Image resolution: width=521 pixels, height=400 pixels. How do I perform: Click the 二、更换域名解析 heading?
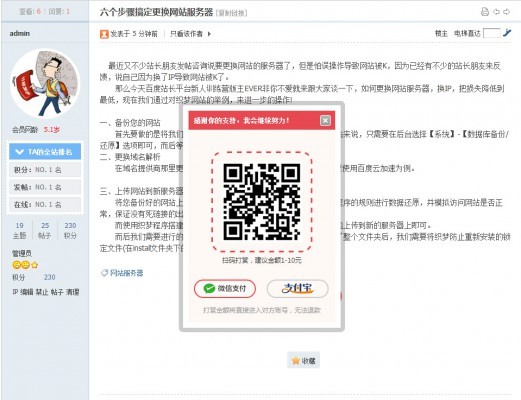[x=130, y=157]
